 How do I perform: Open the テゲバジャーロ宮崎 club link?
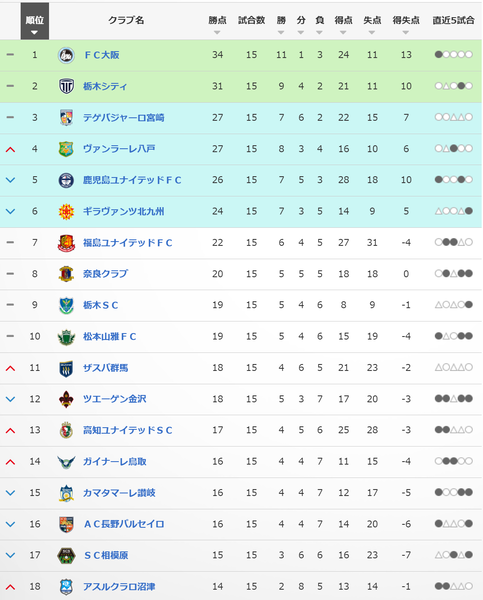[124, 117]
